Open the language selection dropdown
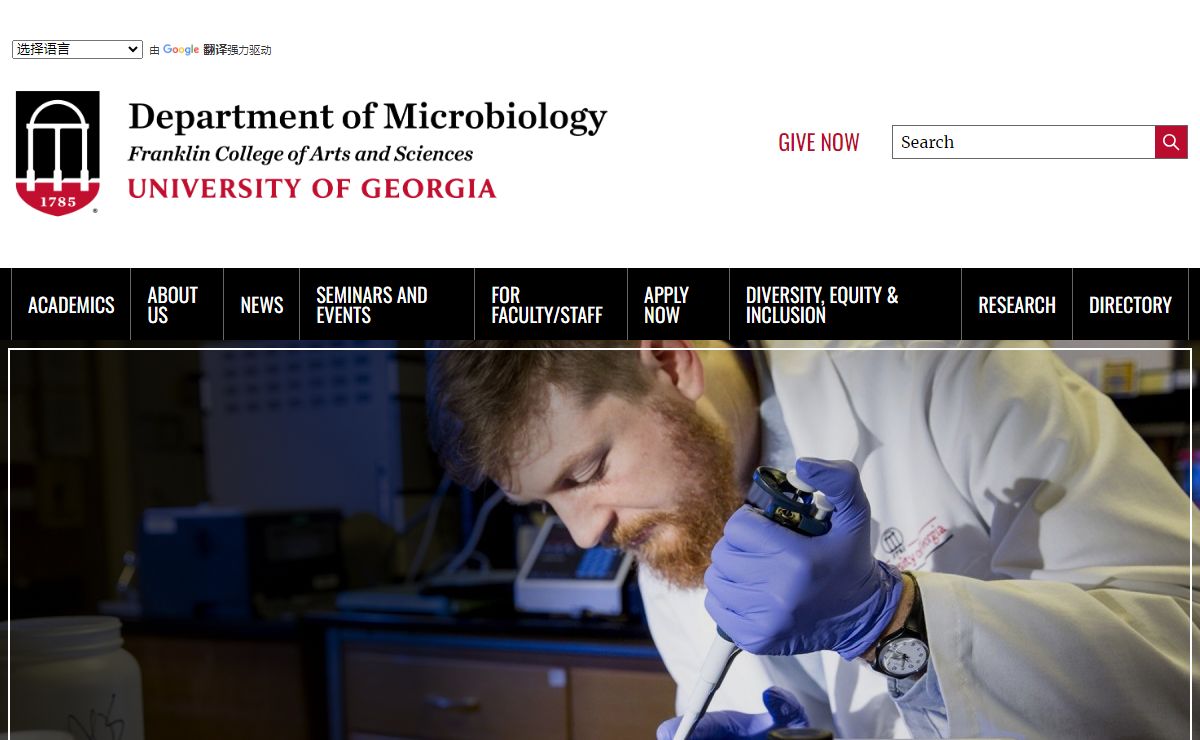 [x=77, y=49]
